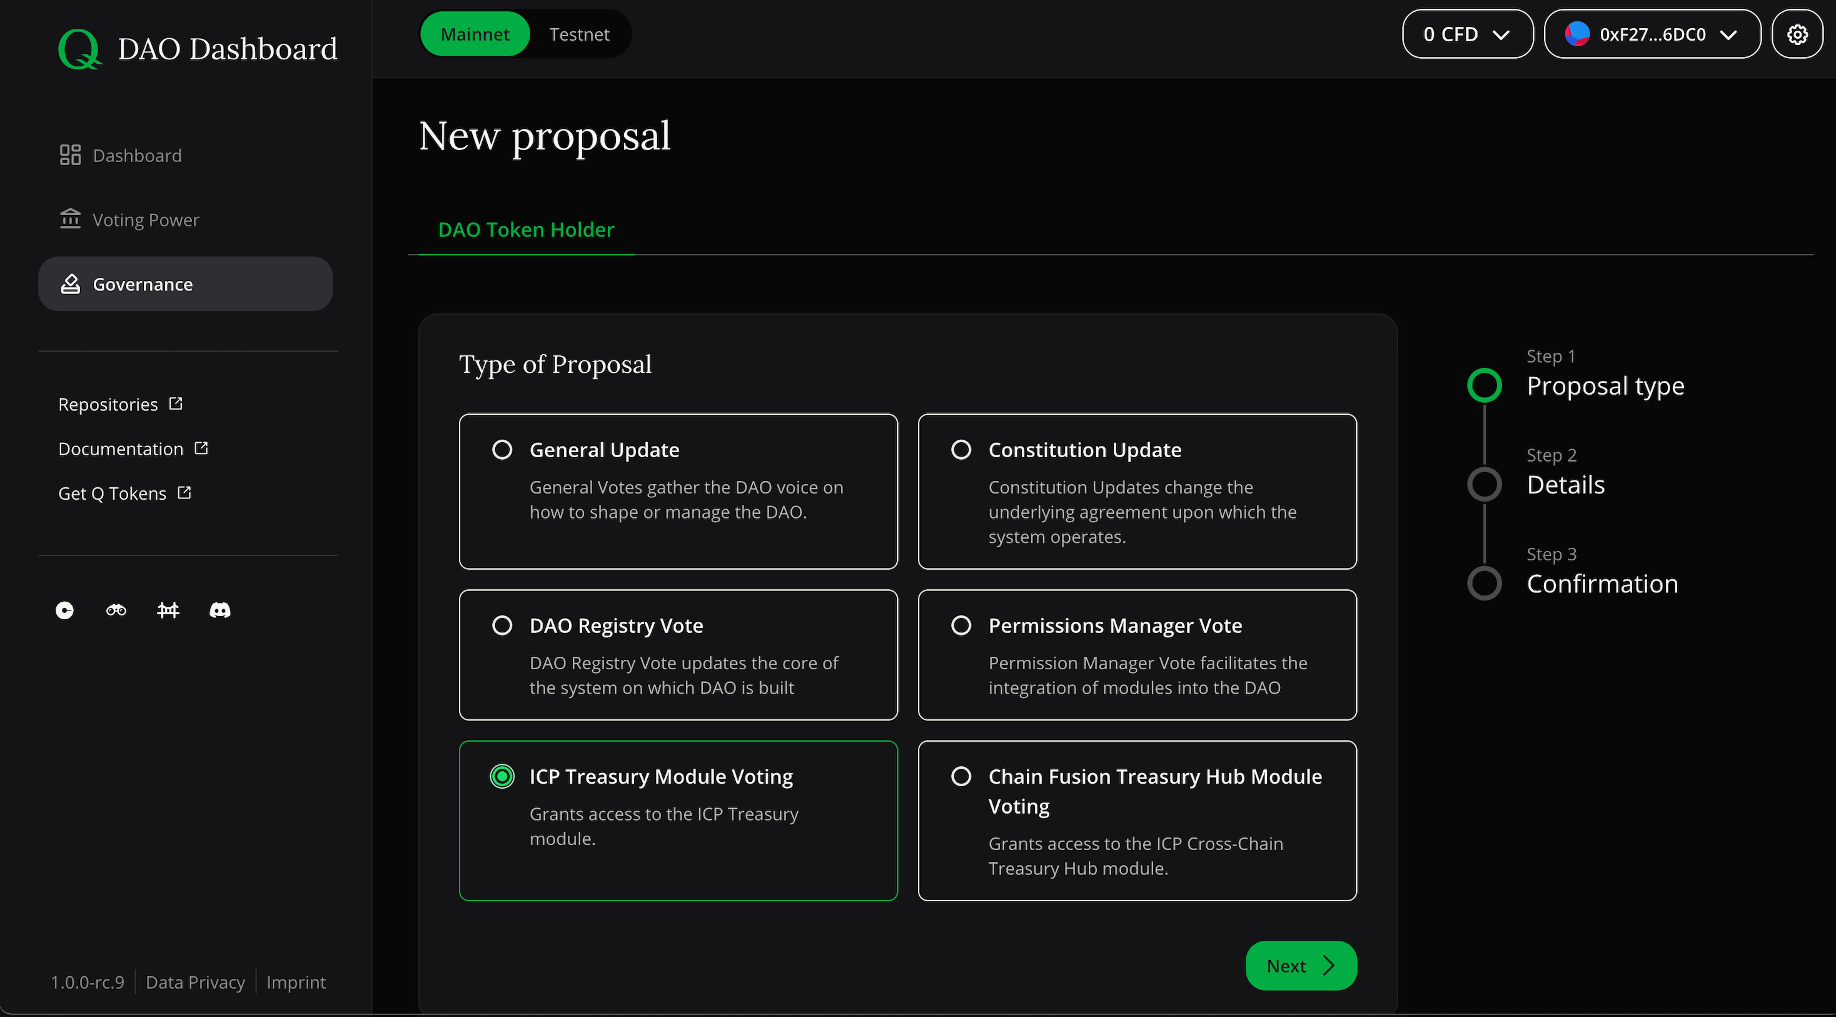Image resolution: width=1836 pixels, height=1018 pixels.
Task: Click the bridge icon in the sidebar footer
Action: [x=168, y=610]
